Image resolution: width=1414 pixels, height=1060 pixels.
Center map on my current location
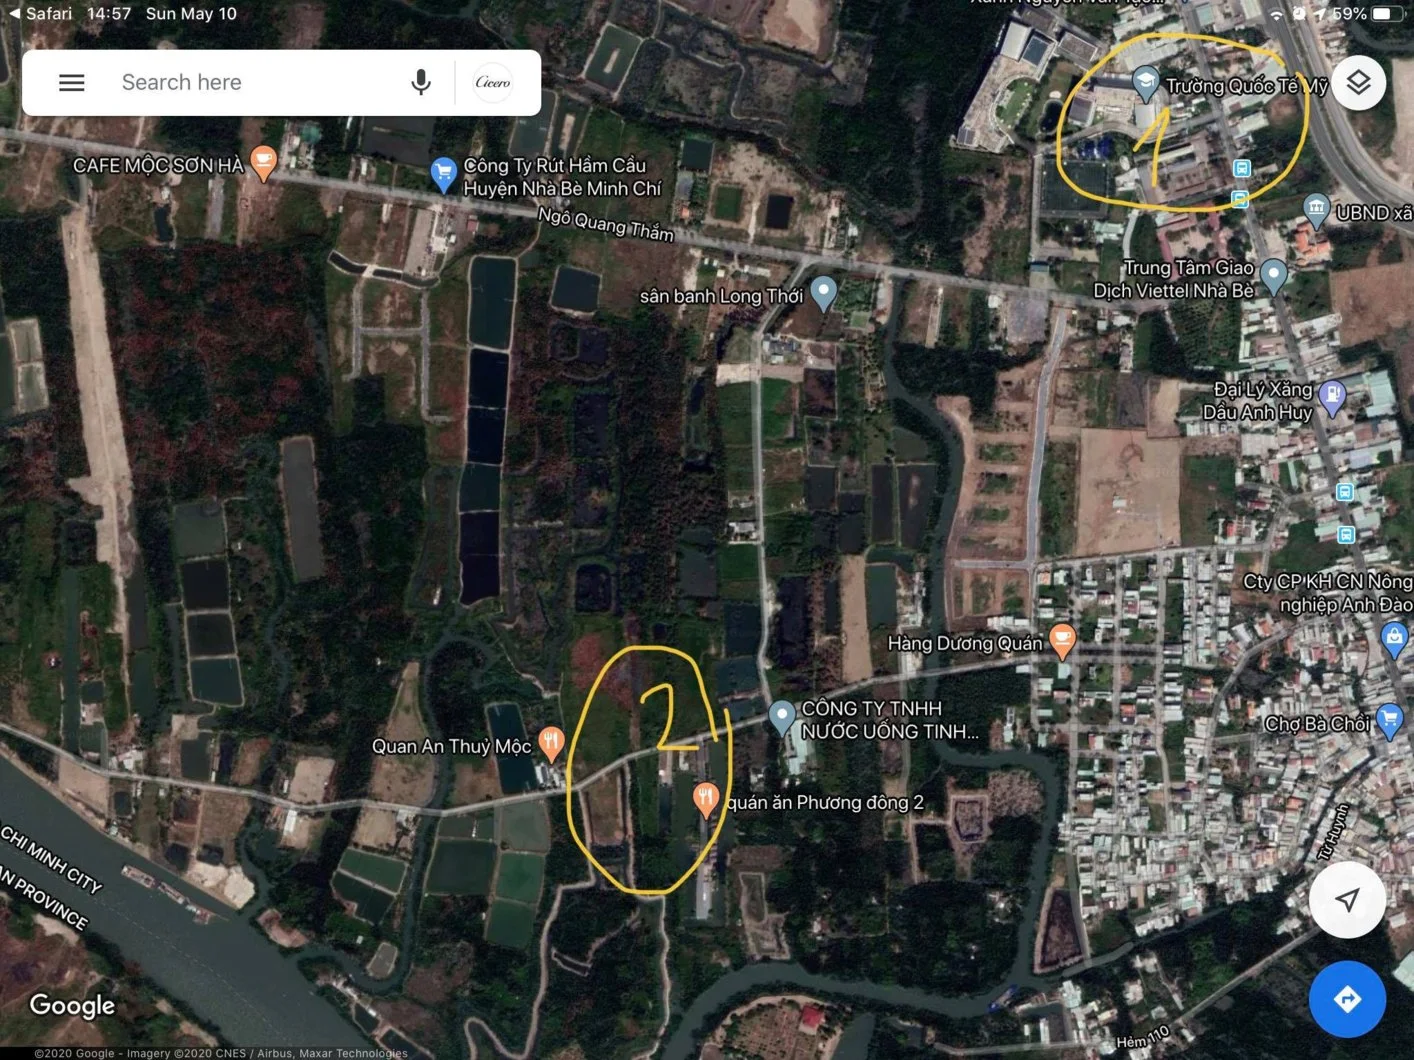[1347, 900]
